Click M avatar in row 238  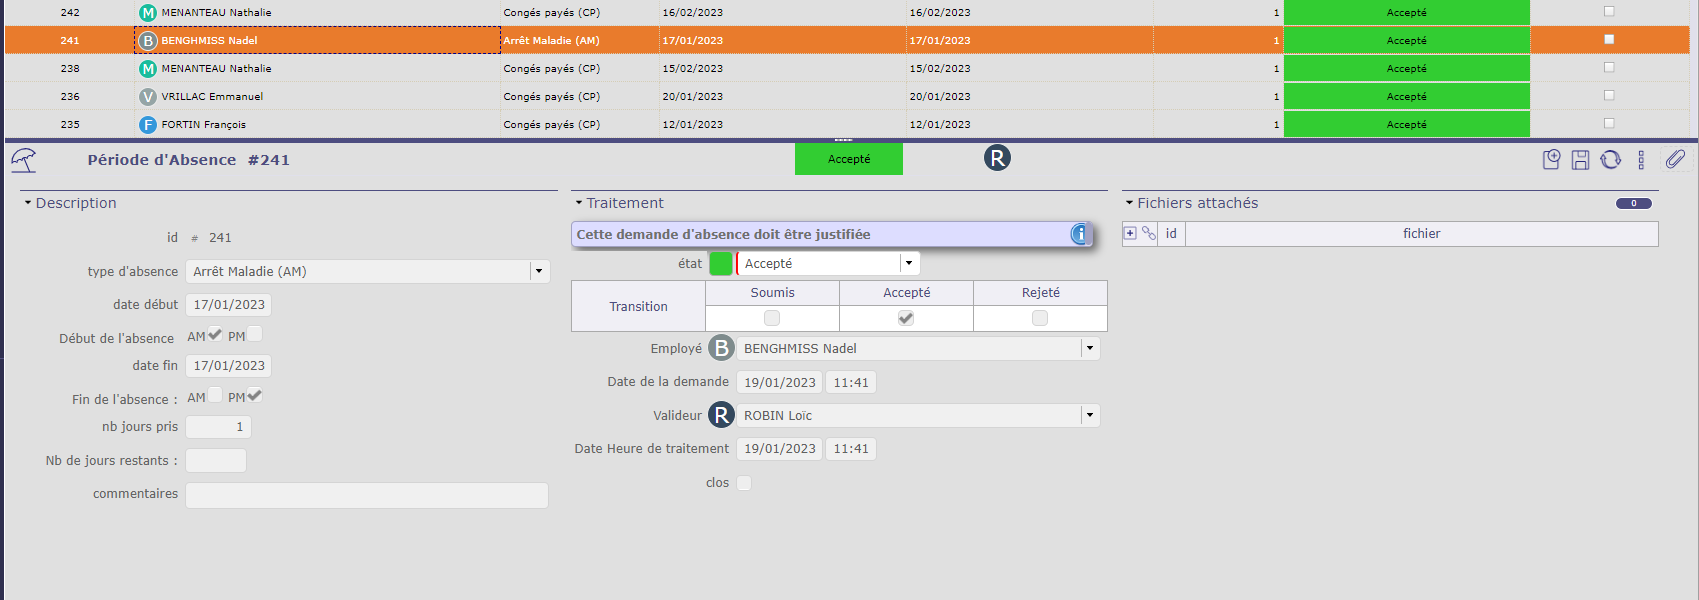click(x=148, y=69)
